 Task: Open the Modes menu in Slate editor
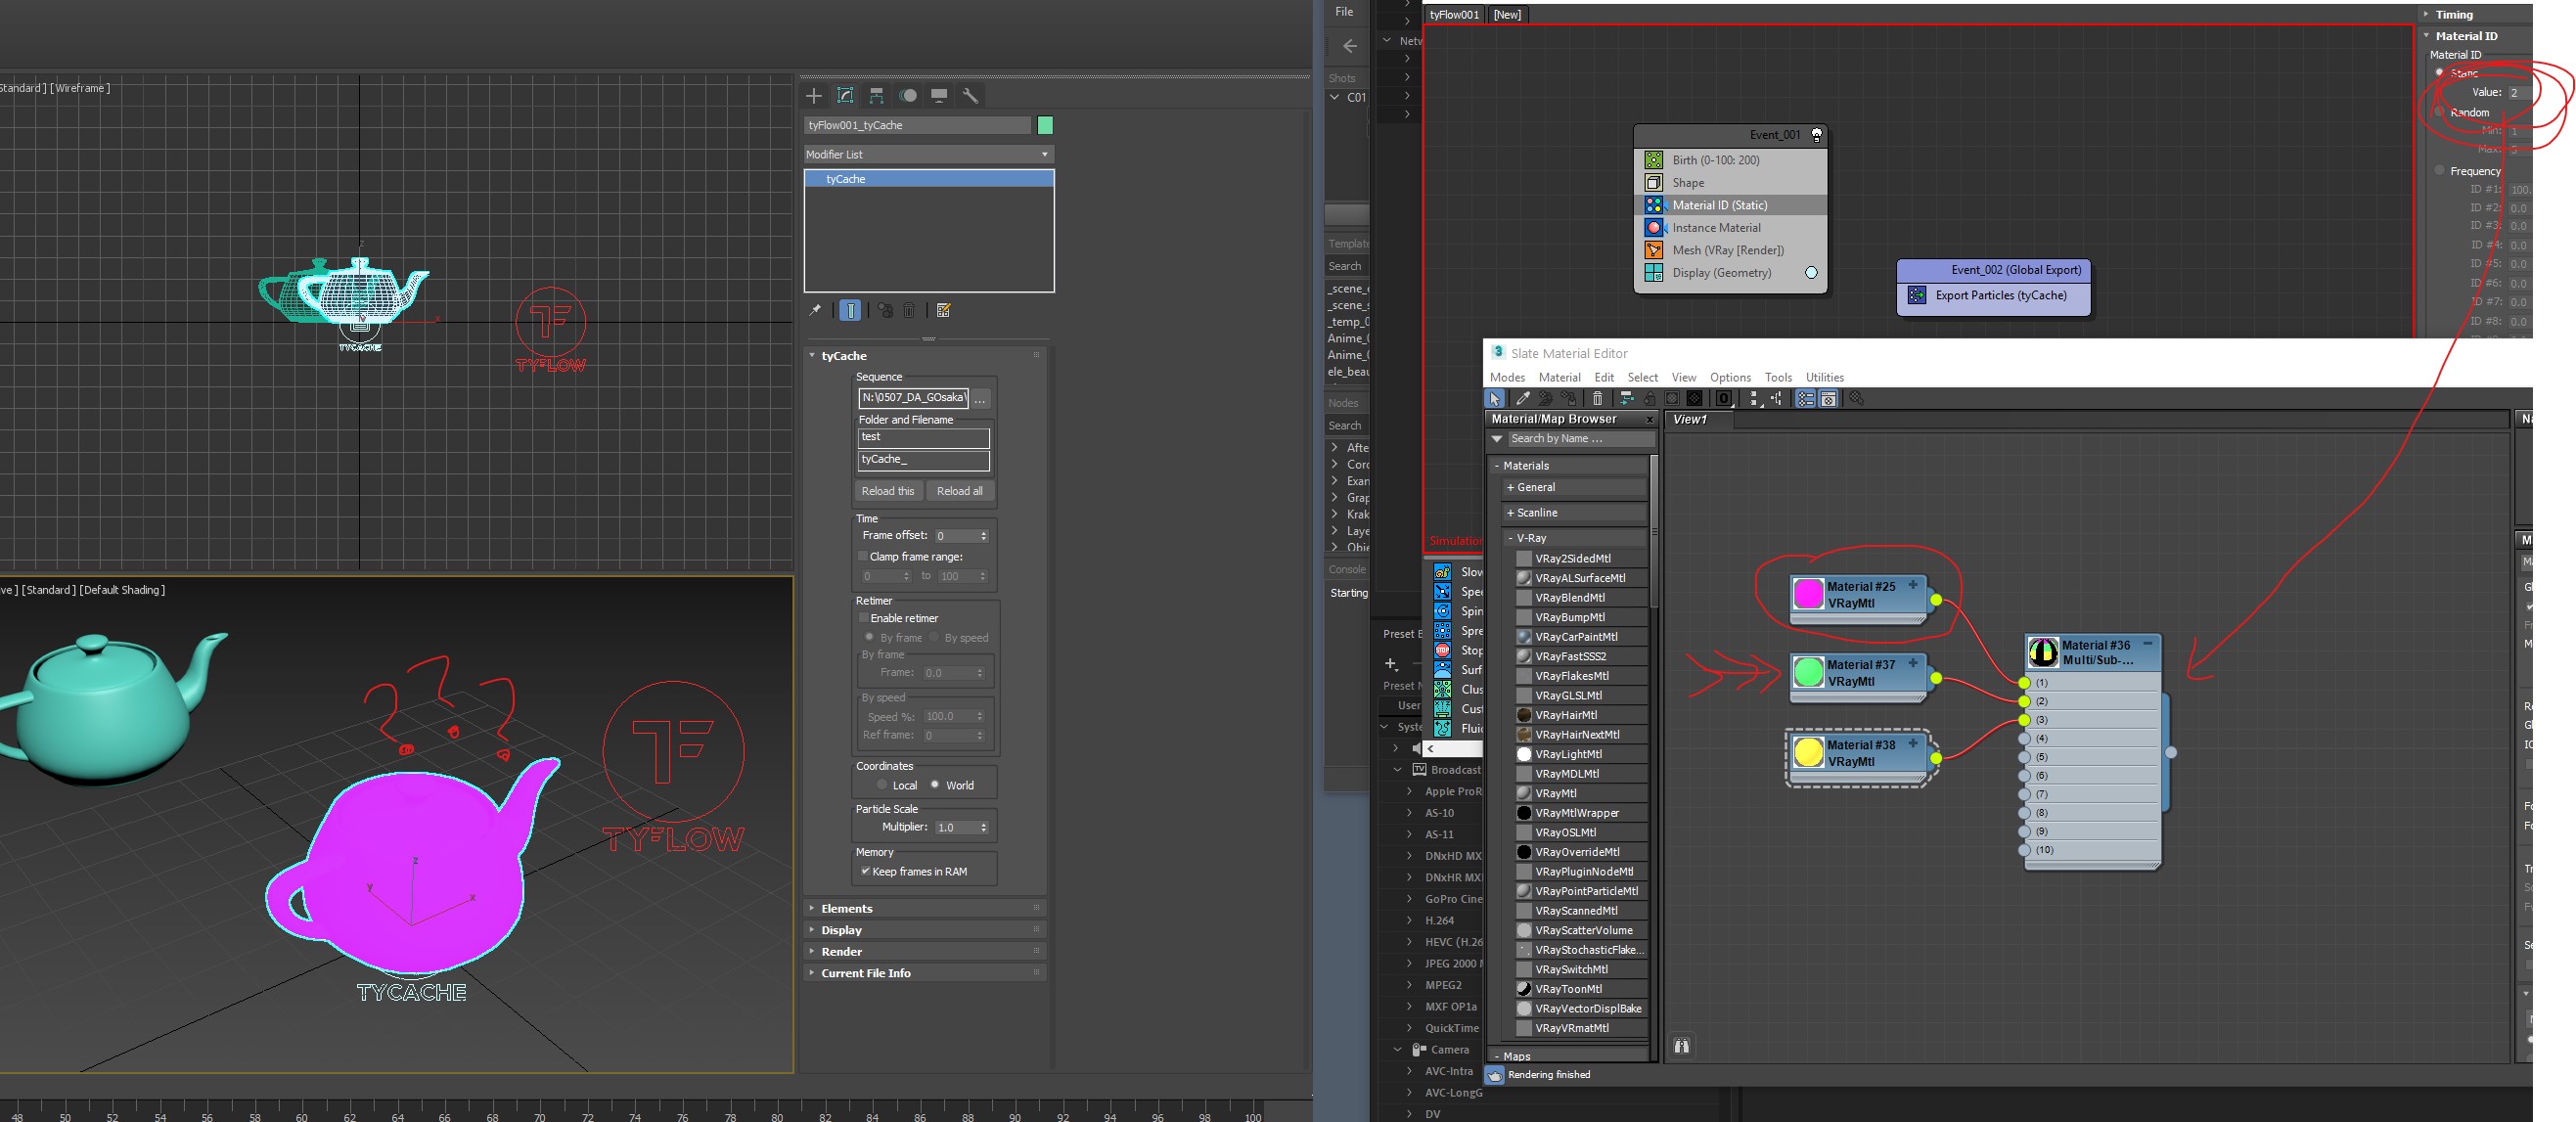click(1507, 378)
